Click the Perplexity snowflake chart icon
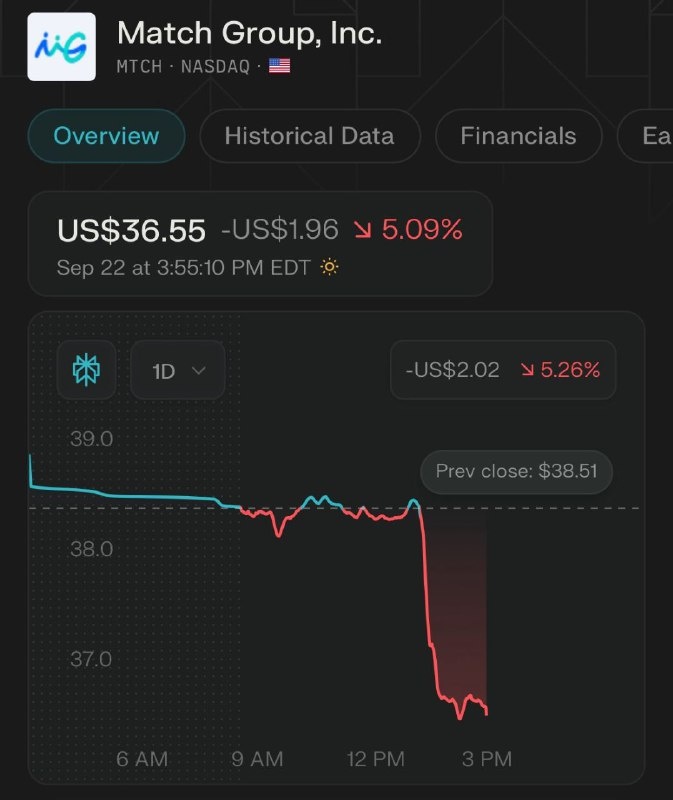This screenshot has height=800, width=673. click(86, 369)
